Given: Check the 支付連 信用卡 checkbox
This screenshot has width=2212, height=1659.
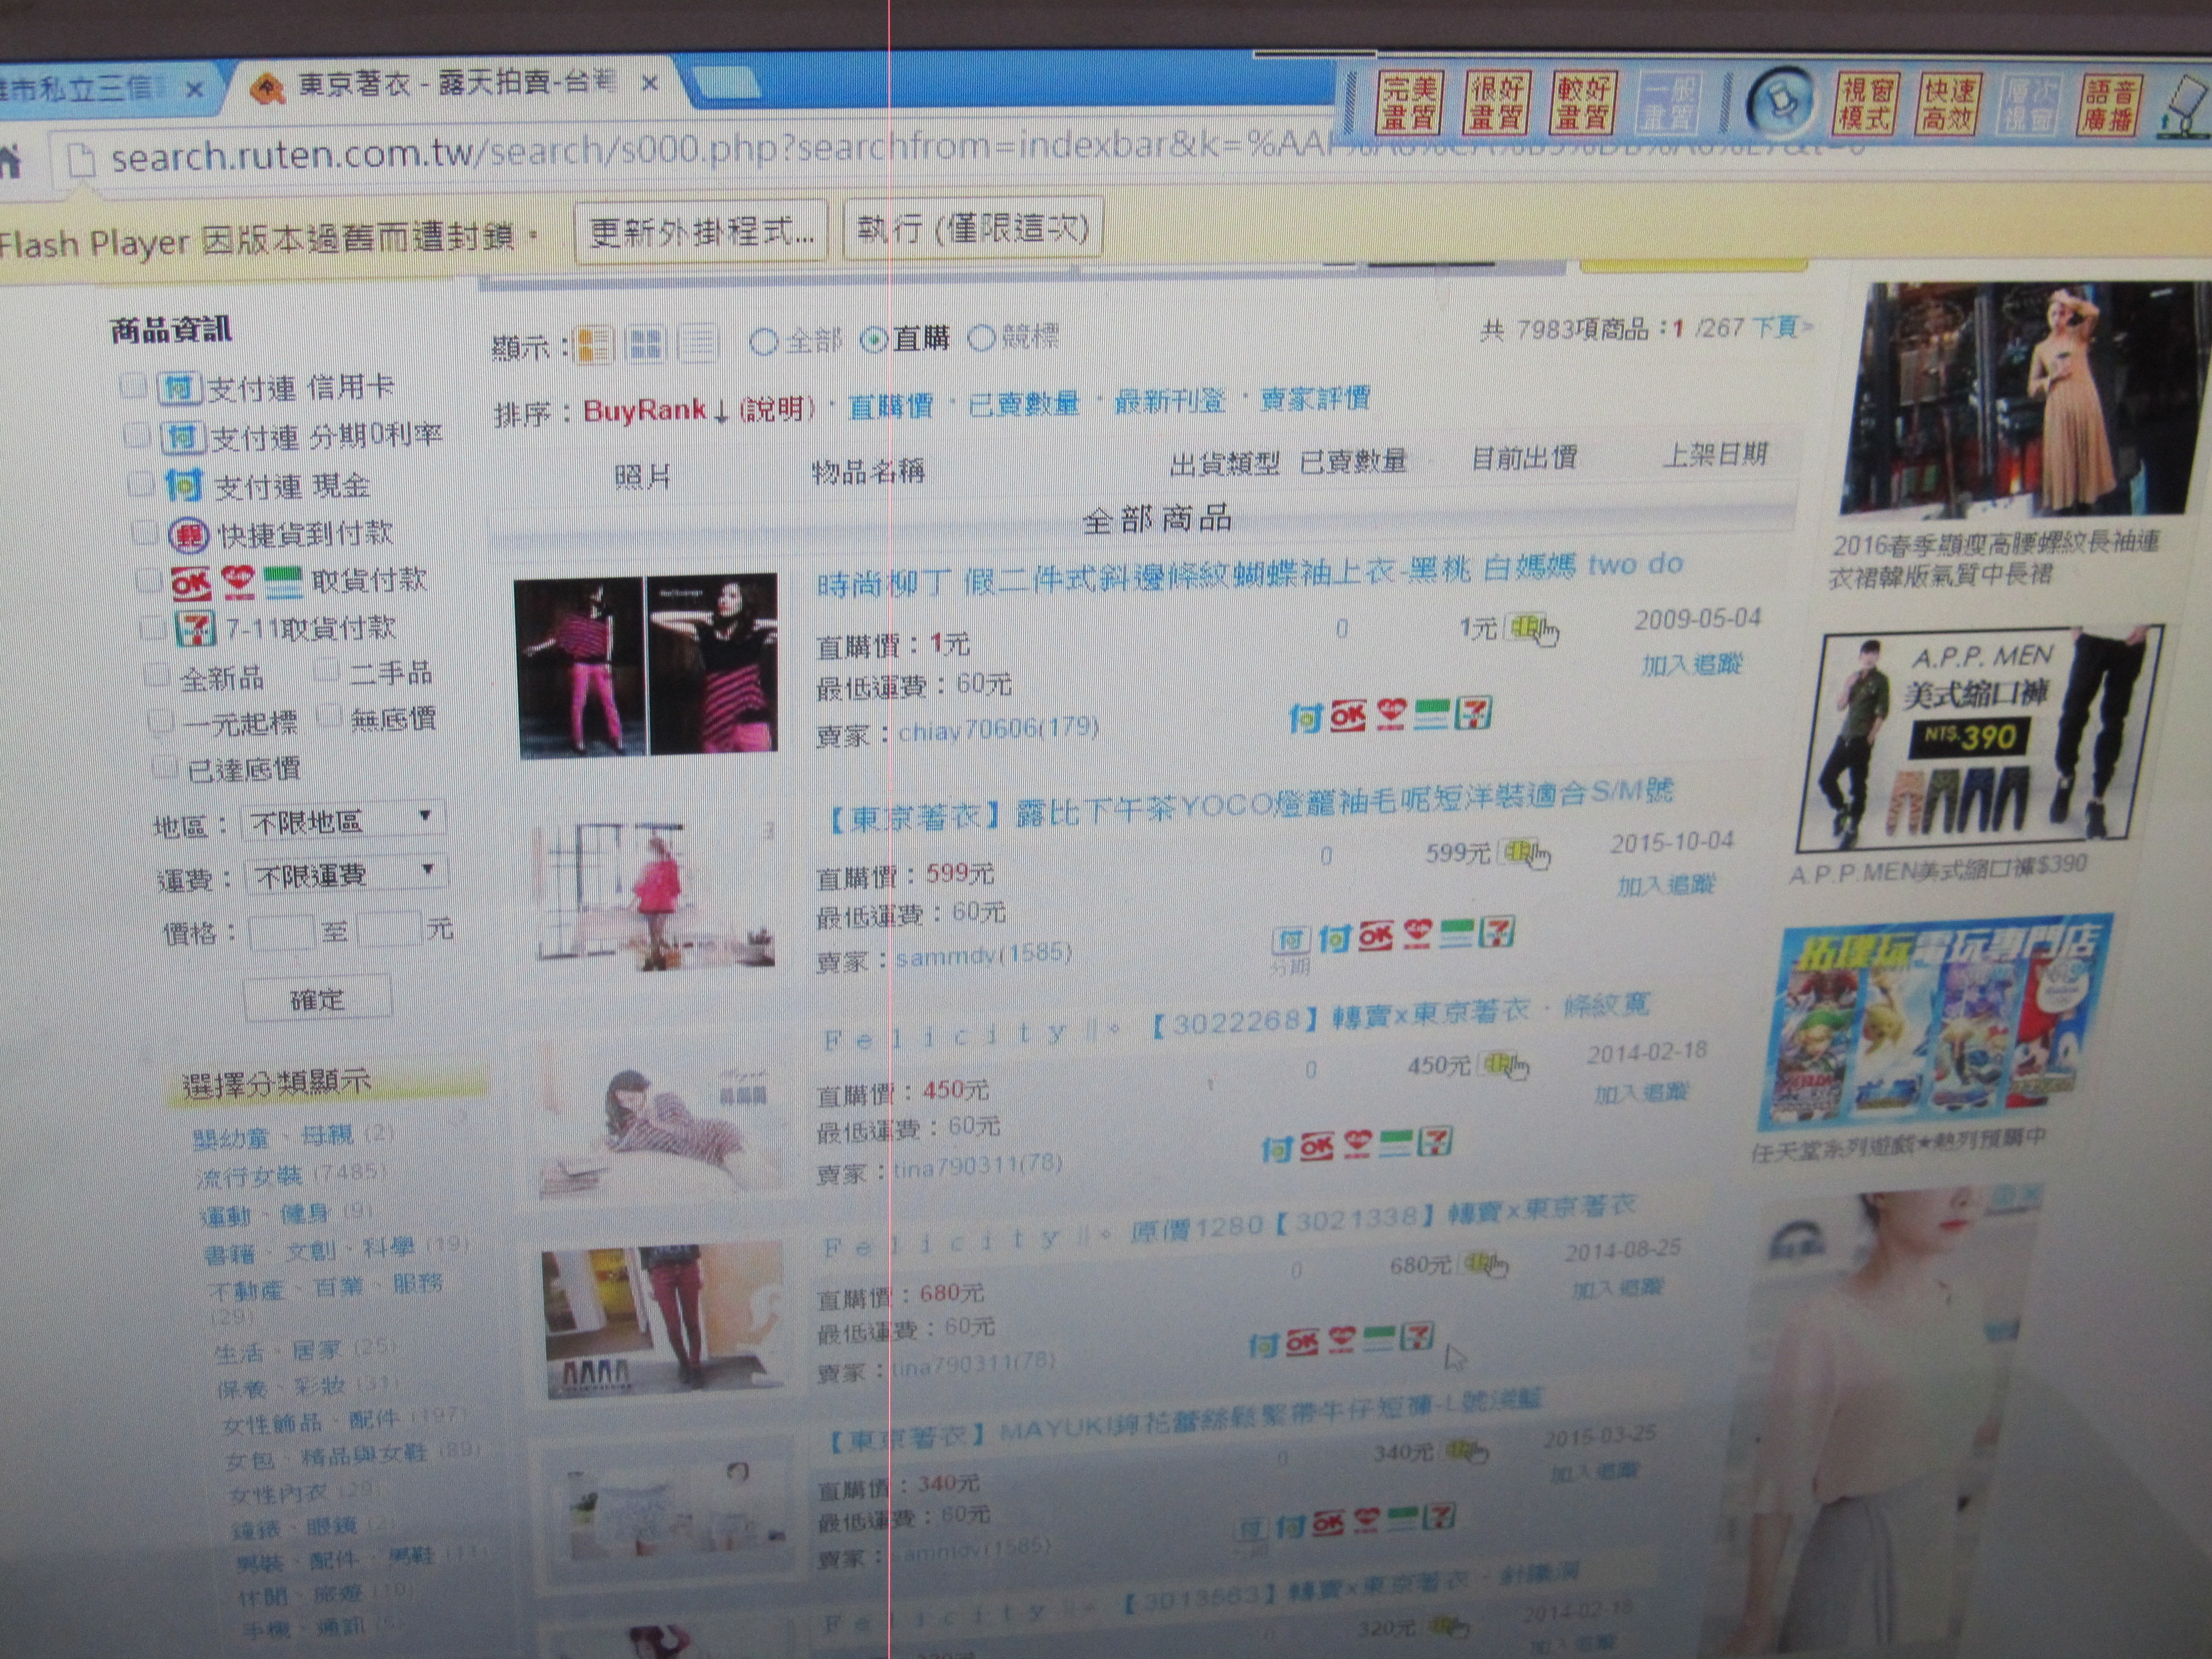Looking at the screenshot, I should click(133, 385).
